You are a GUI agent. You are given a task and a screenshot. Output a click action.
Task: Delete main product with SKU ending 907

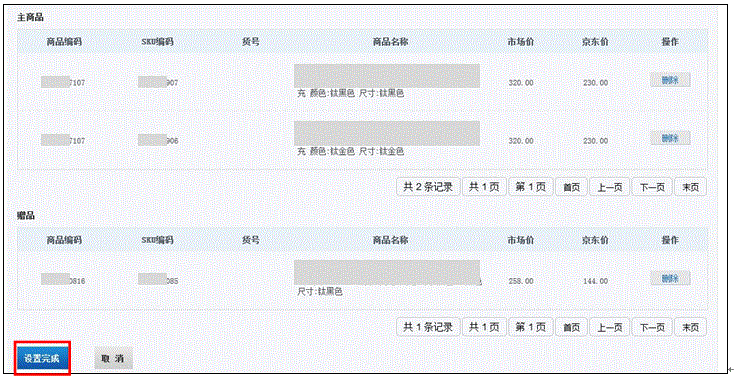coord(670,80)
